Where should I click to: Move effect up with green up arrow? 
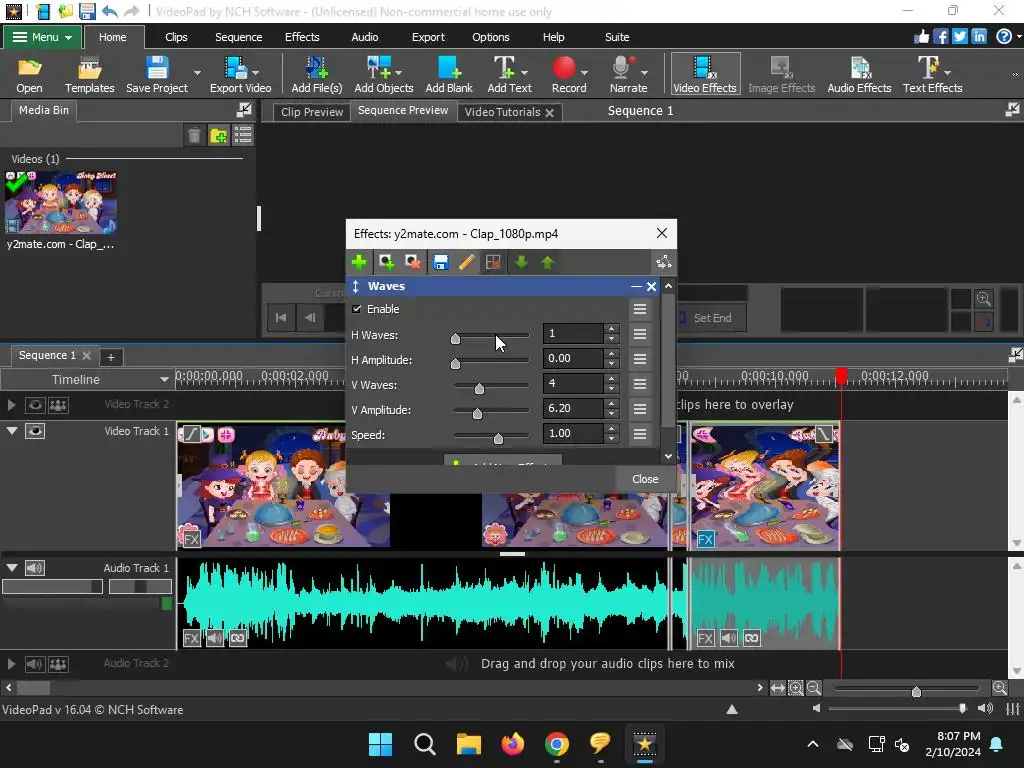(547, 263)
